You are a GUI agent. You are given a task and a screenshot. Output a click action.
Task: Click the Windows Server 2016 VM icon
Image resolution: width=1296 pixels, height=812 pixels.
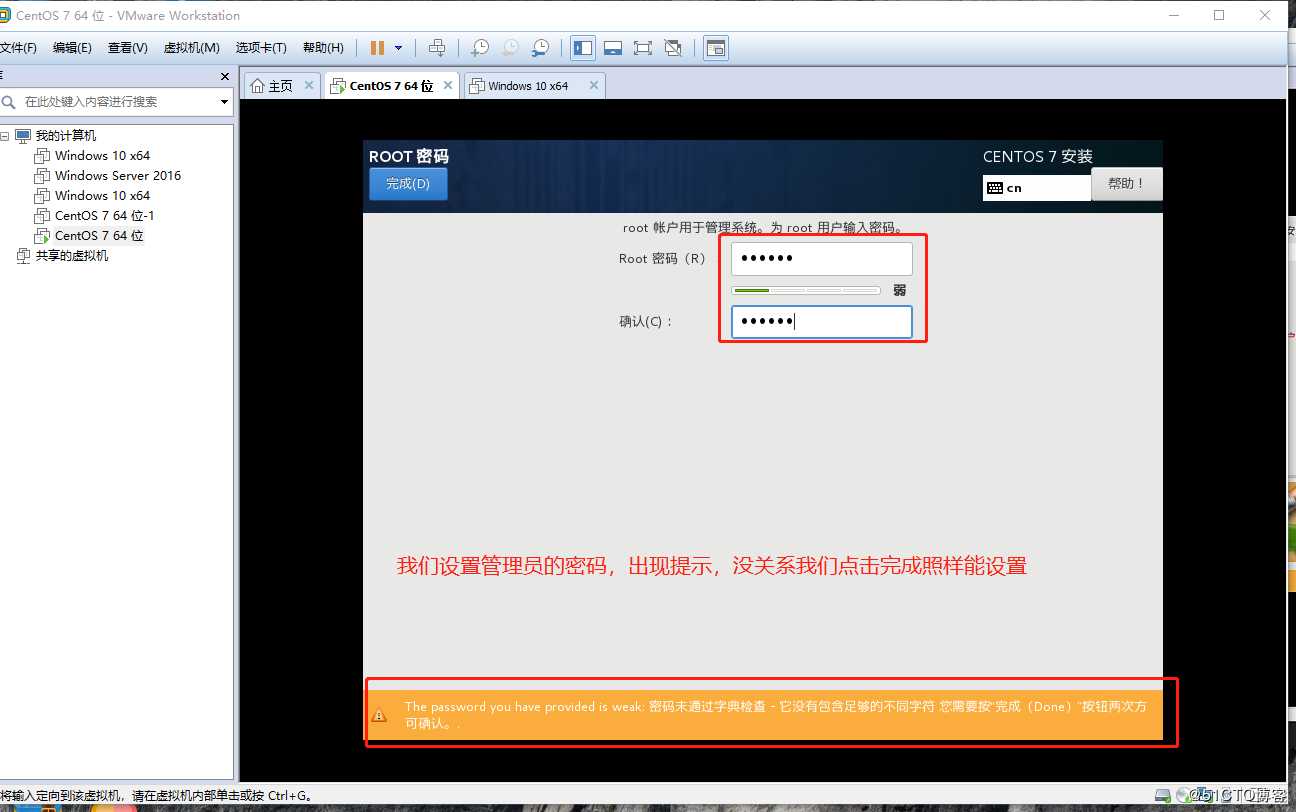coord(42,176)
